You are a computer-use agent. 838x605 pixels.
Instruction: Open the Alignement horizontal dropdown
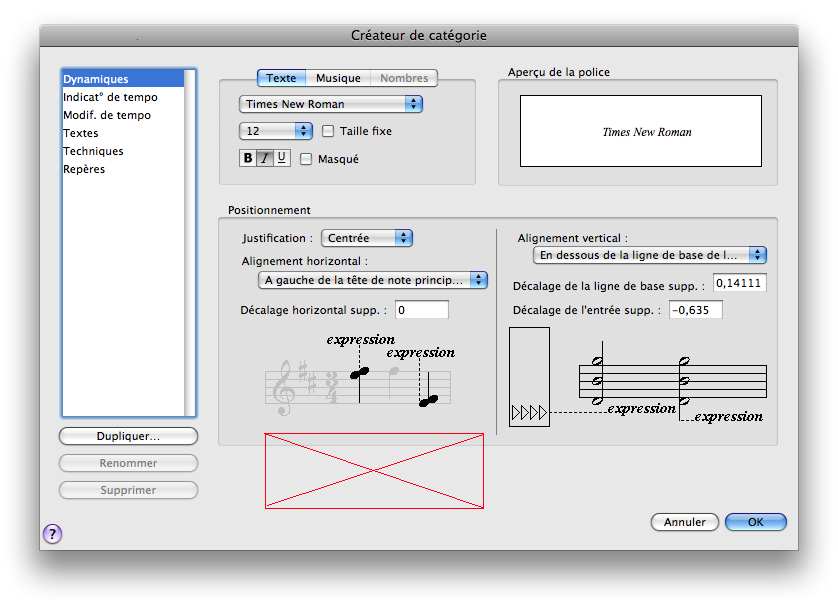pyautogui.click(x=372, y=280)
